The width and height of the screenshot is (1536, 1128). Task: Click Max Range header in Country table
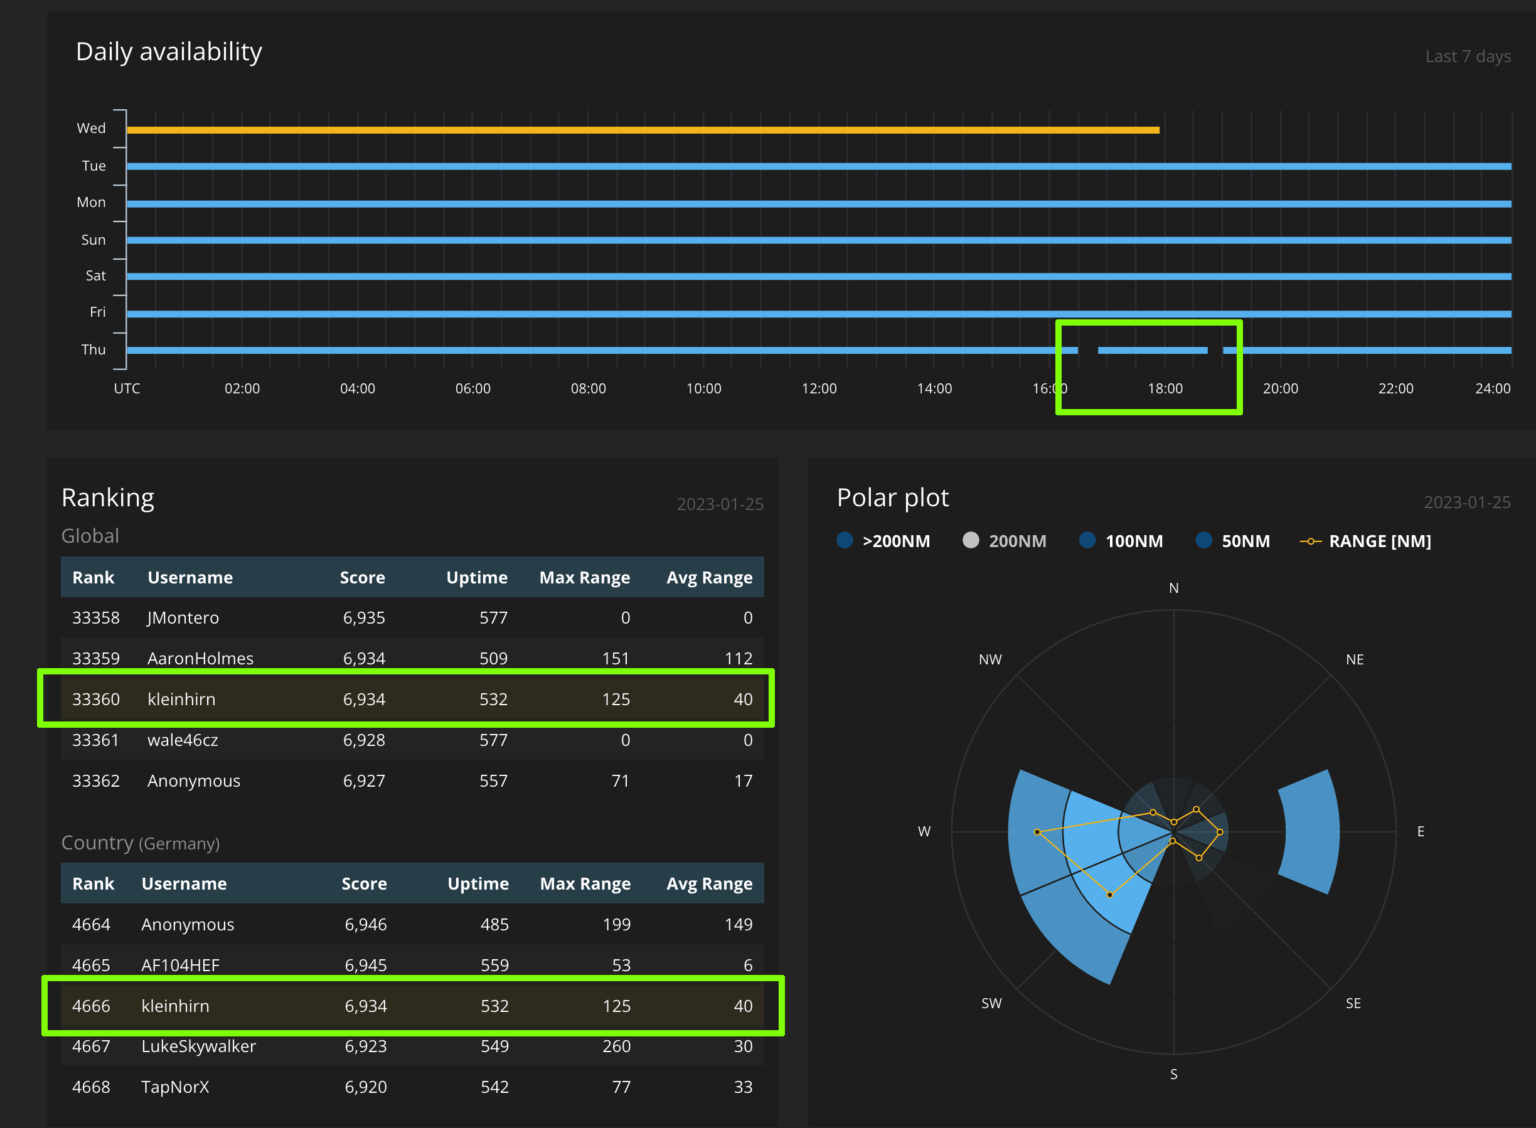pyautogui.click(x=585, y=884)
